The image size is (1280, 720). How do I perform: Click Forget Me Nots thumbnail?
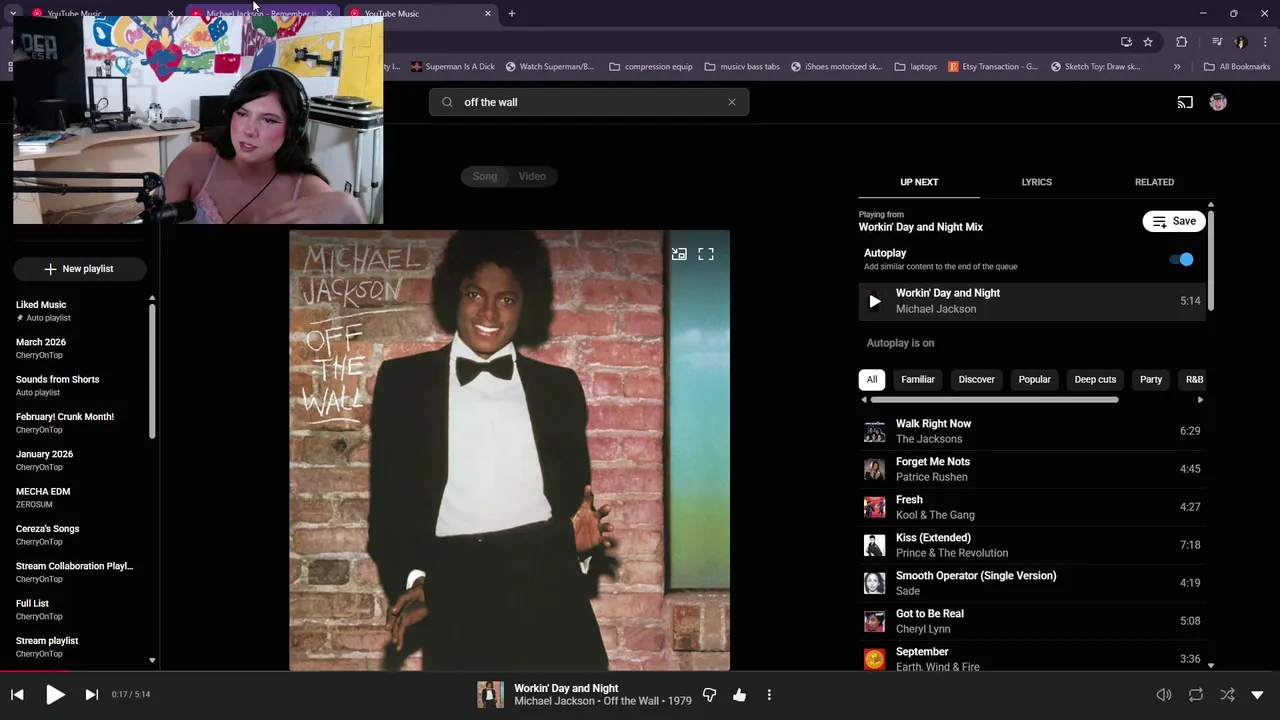click(x=875, y=469)
